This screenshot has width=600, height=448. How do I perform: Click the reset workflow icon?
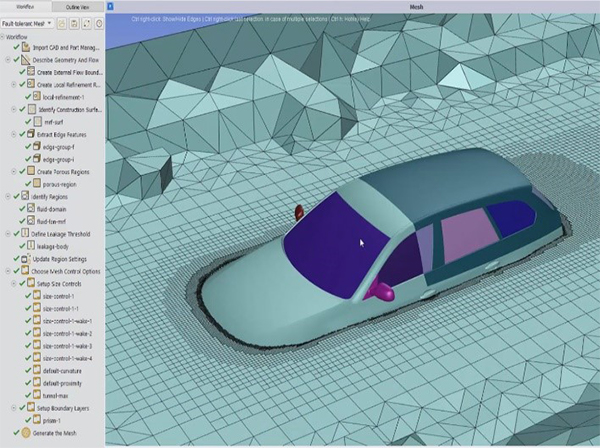[86, 22]
